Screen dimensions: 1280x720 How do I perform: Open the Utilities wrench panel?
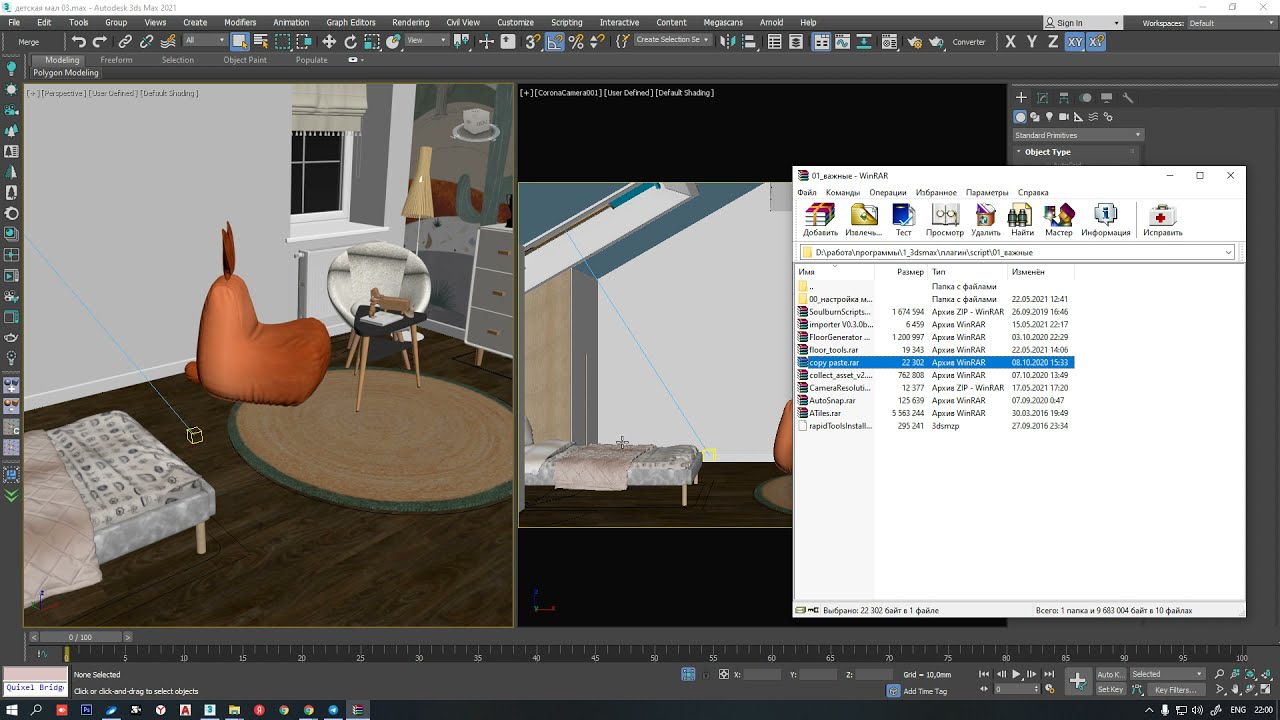click(x=1128, y=97)
